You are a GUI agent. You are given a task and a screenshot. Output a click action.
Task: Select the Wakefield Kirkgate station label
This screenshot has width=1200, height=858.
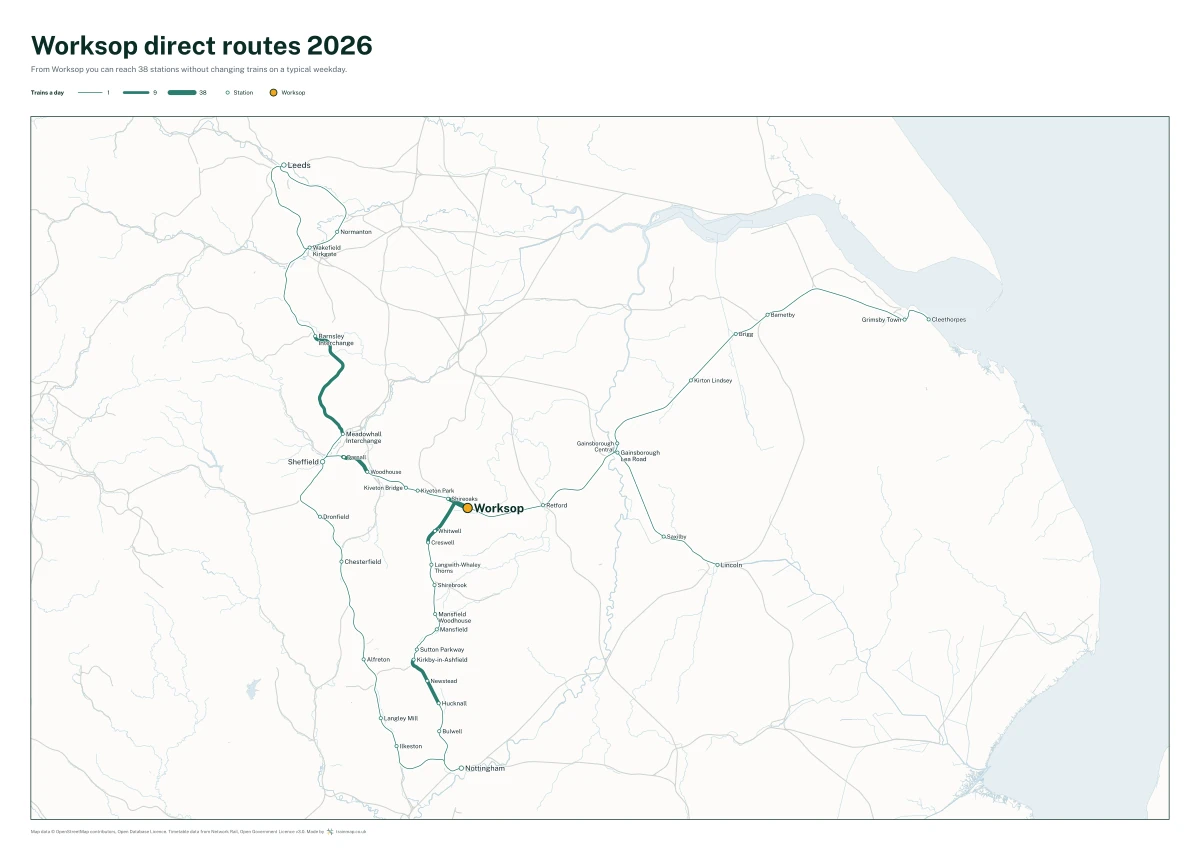tap(327, 251)
